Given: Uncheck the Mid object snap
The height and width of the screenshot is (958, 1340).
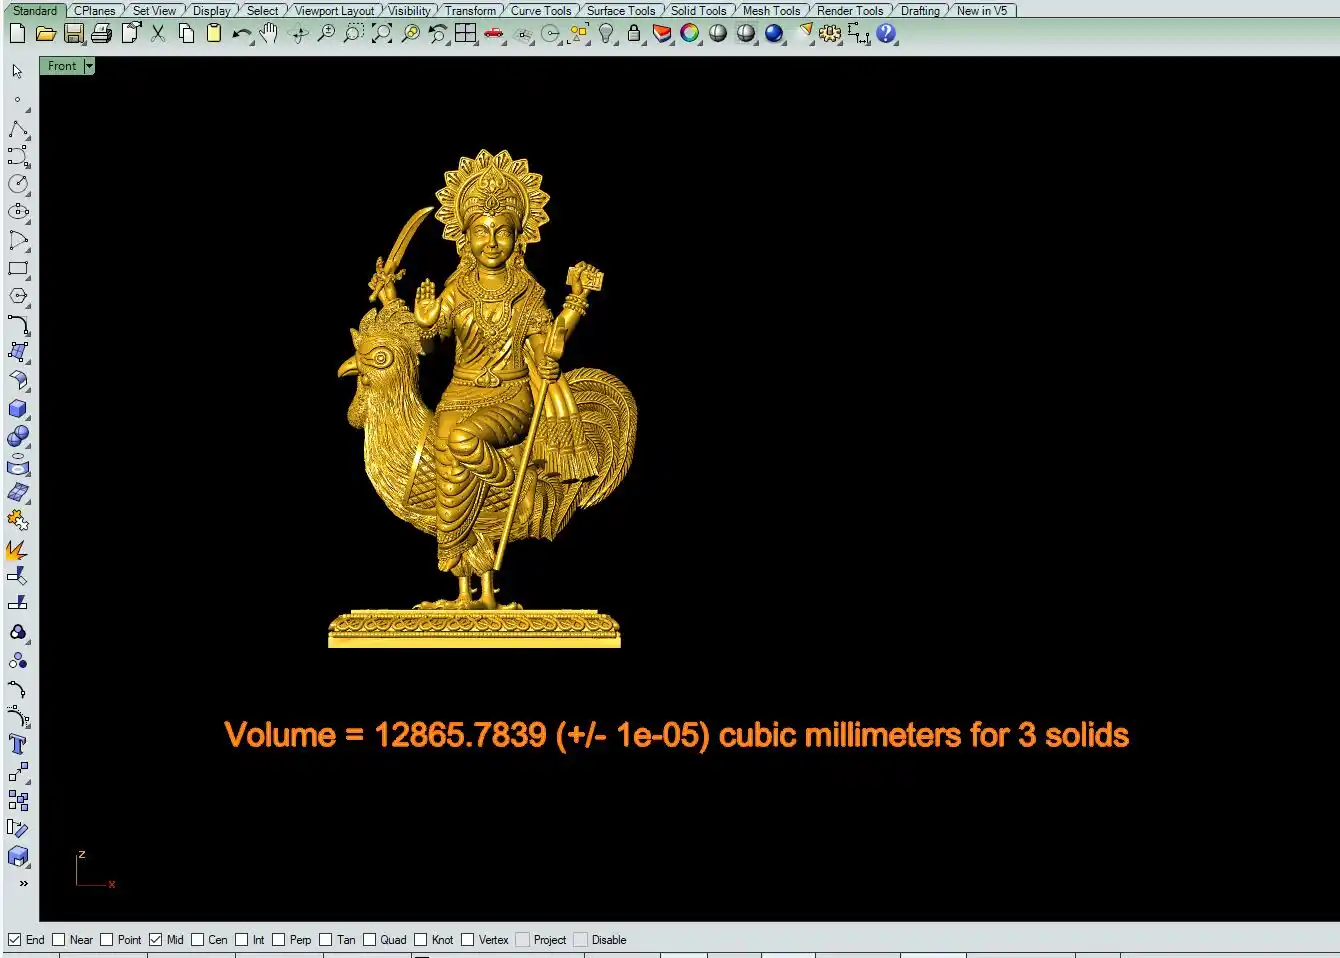Looking at the screenshot, I should (156, 940).
